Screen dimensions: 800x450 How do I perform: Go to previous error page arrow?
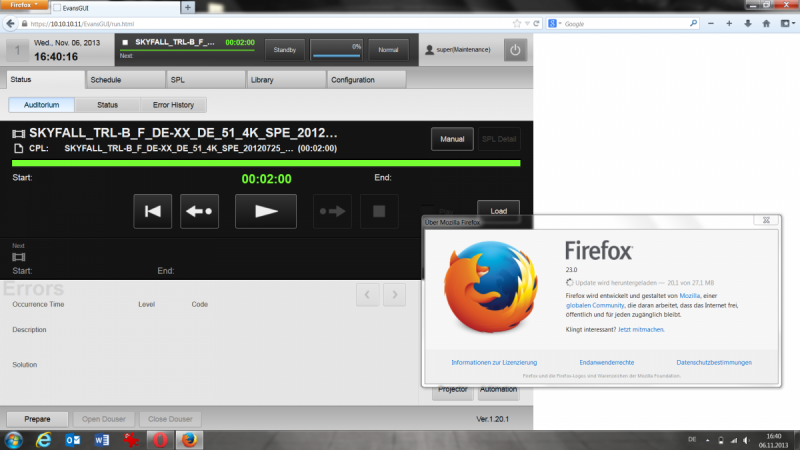(368, 294)
